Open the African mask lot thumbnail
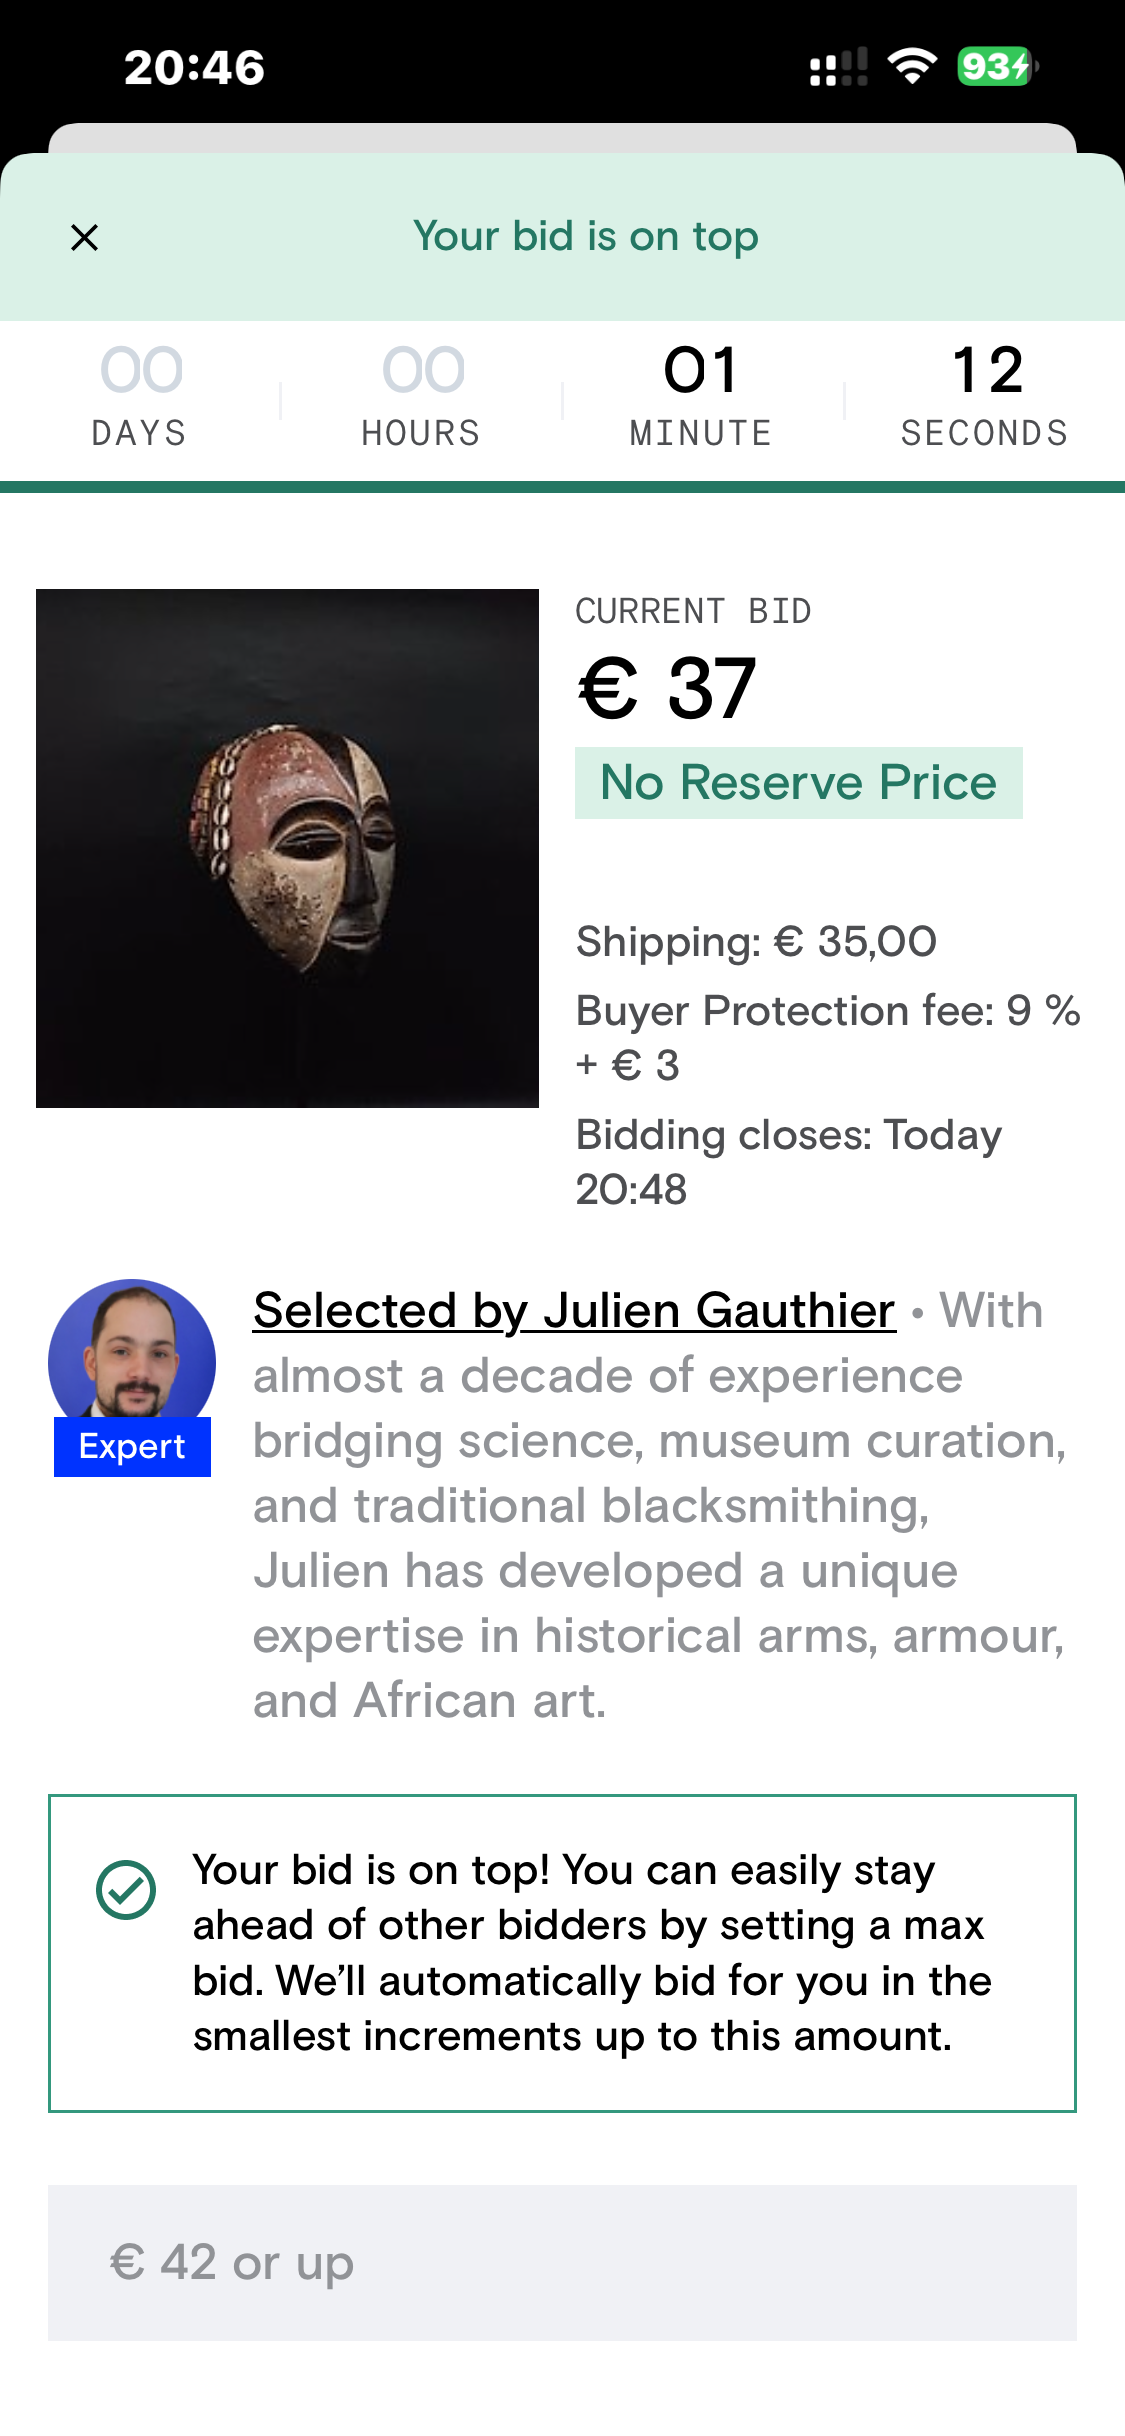Image resolution: width=1125 pixels, height=2436 pixels. coord(287,848)
